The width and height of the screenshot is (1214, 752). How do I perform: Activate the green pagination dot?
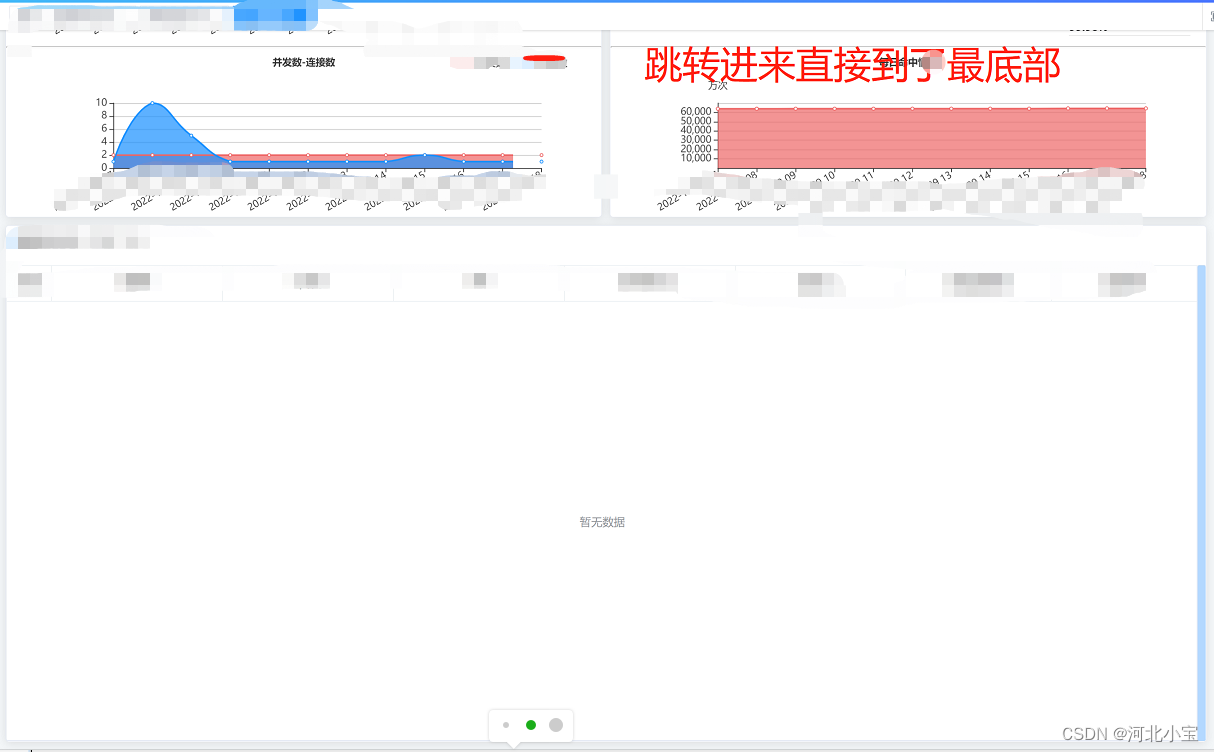click(531, 725)
